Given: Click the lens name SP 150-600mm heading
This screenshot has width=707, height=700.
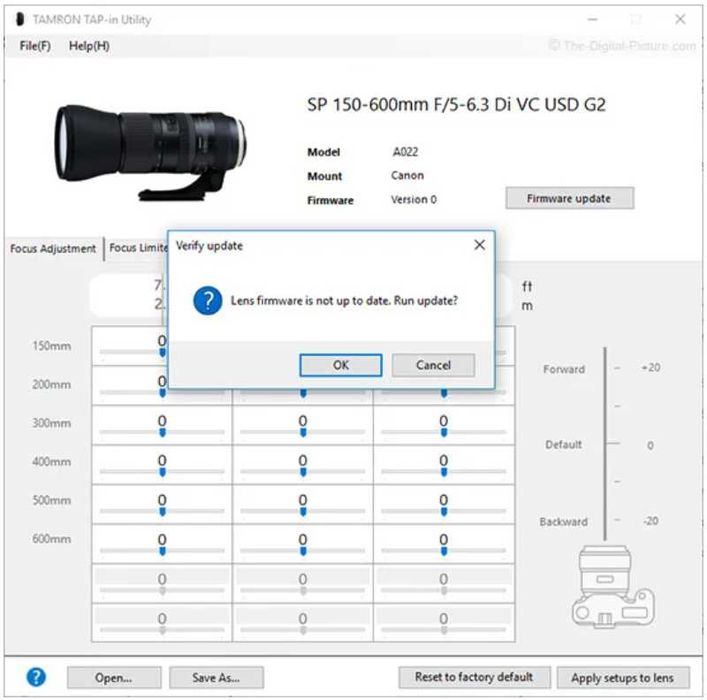Looking at the screenshot, I should 456,104.
